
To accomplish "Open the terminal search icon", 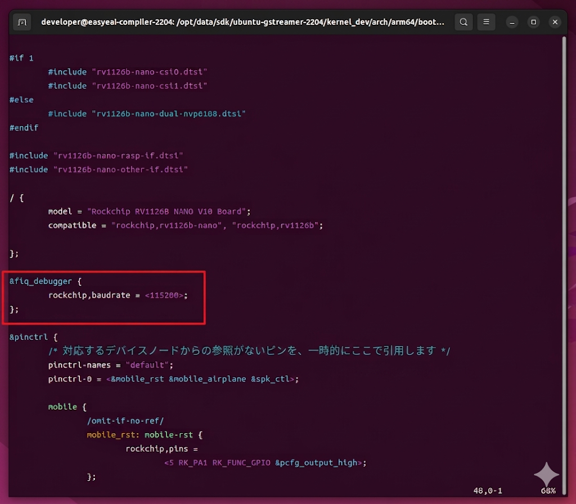I will tap(464, 22).
